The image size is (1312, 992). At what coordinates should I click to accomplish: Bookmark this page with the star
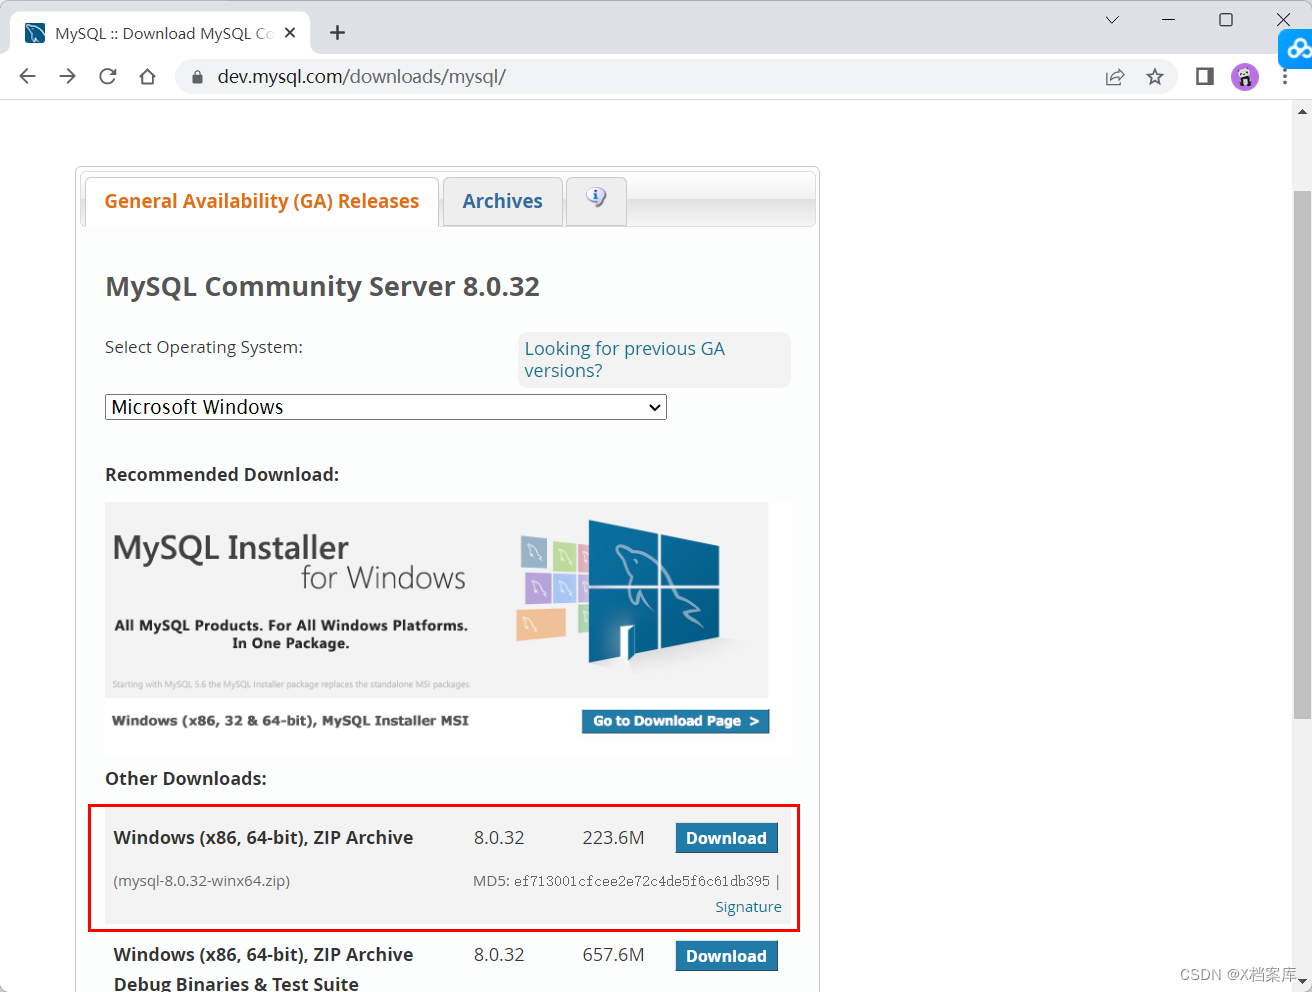pyautogui.click(x=1155, y=77)
